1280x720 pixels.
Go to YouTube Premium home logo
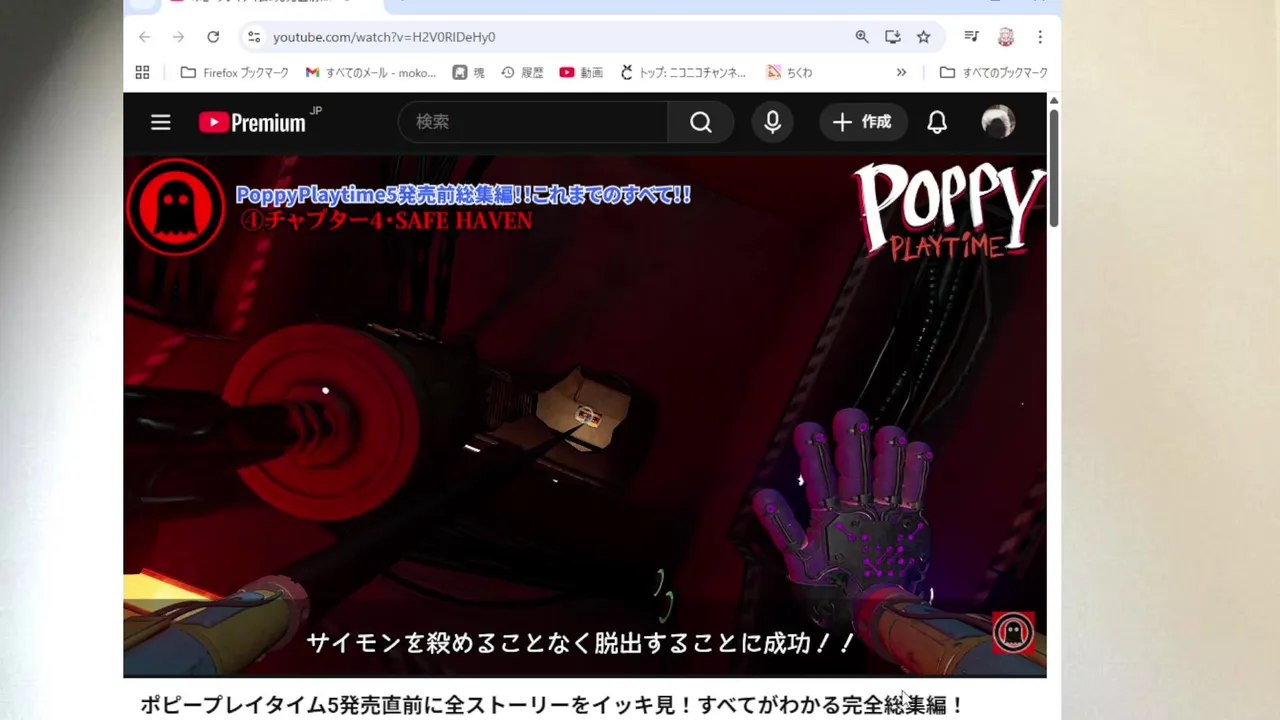(x=254, y=122)
